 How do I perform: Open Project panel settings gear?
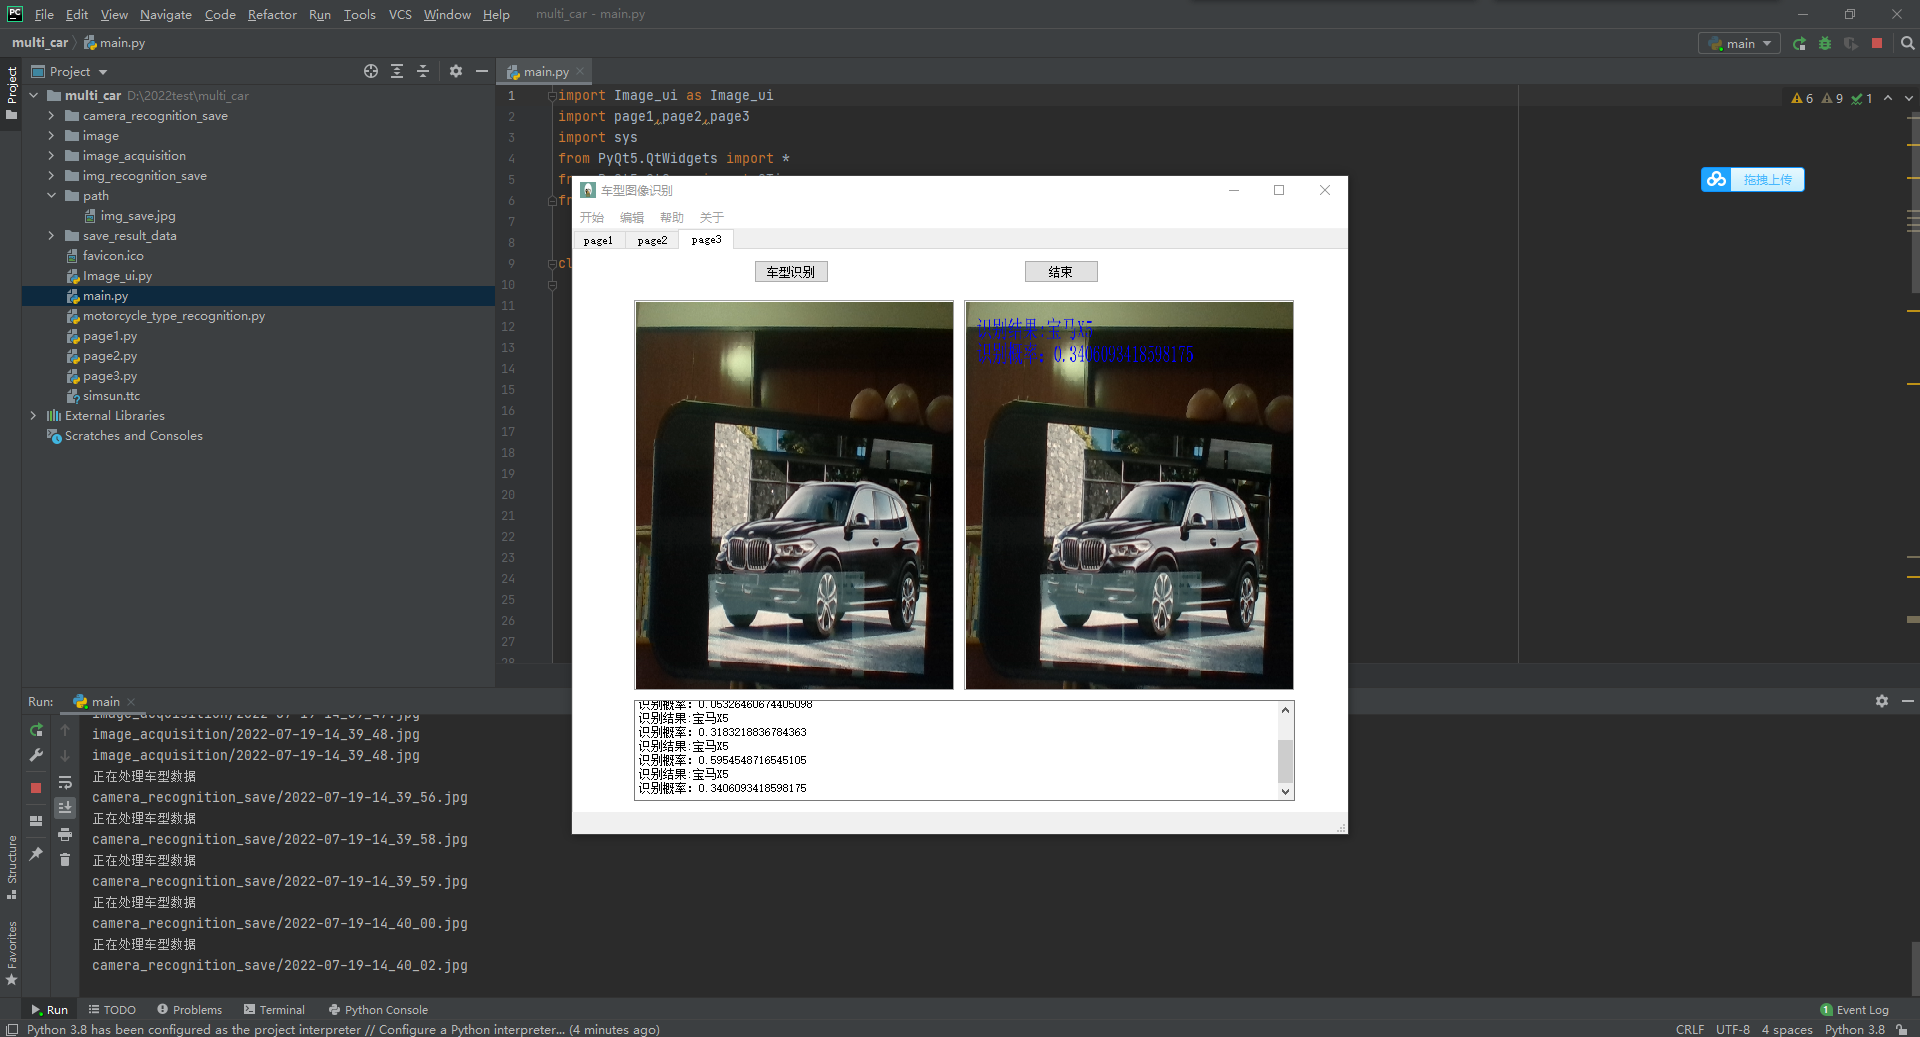coord(456,71)
